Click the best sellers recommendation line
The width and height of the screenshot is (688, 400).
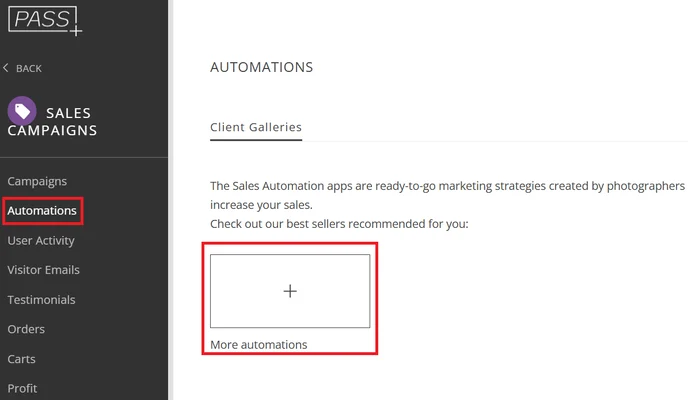pyautogui.click(x=339, y=223)
